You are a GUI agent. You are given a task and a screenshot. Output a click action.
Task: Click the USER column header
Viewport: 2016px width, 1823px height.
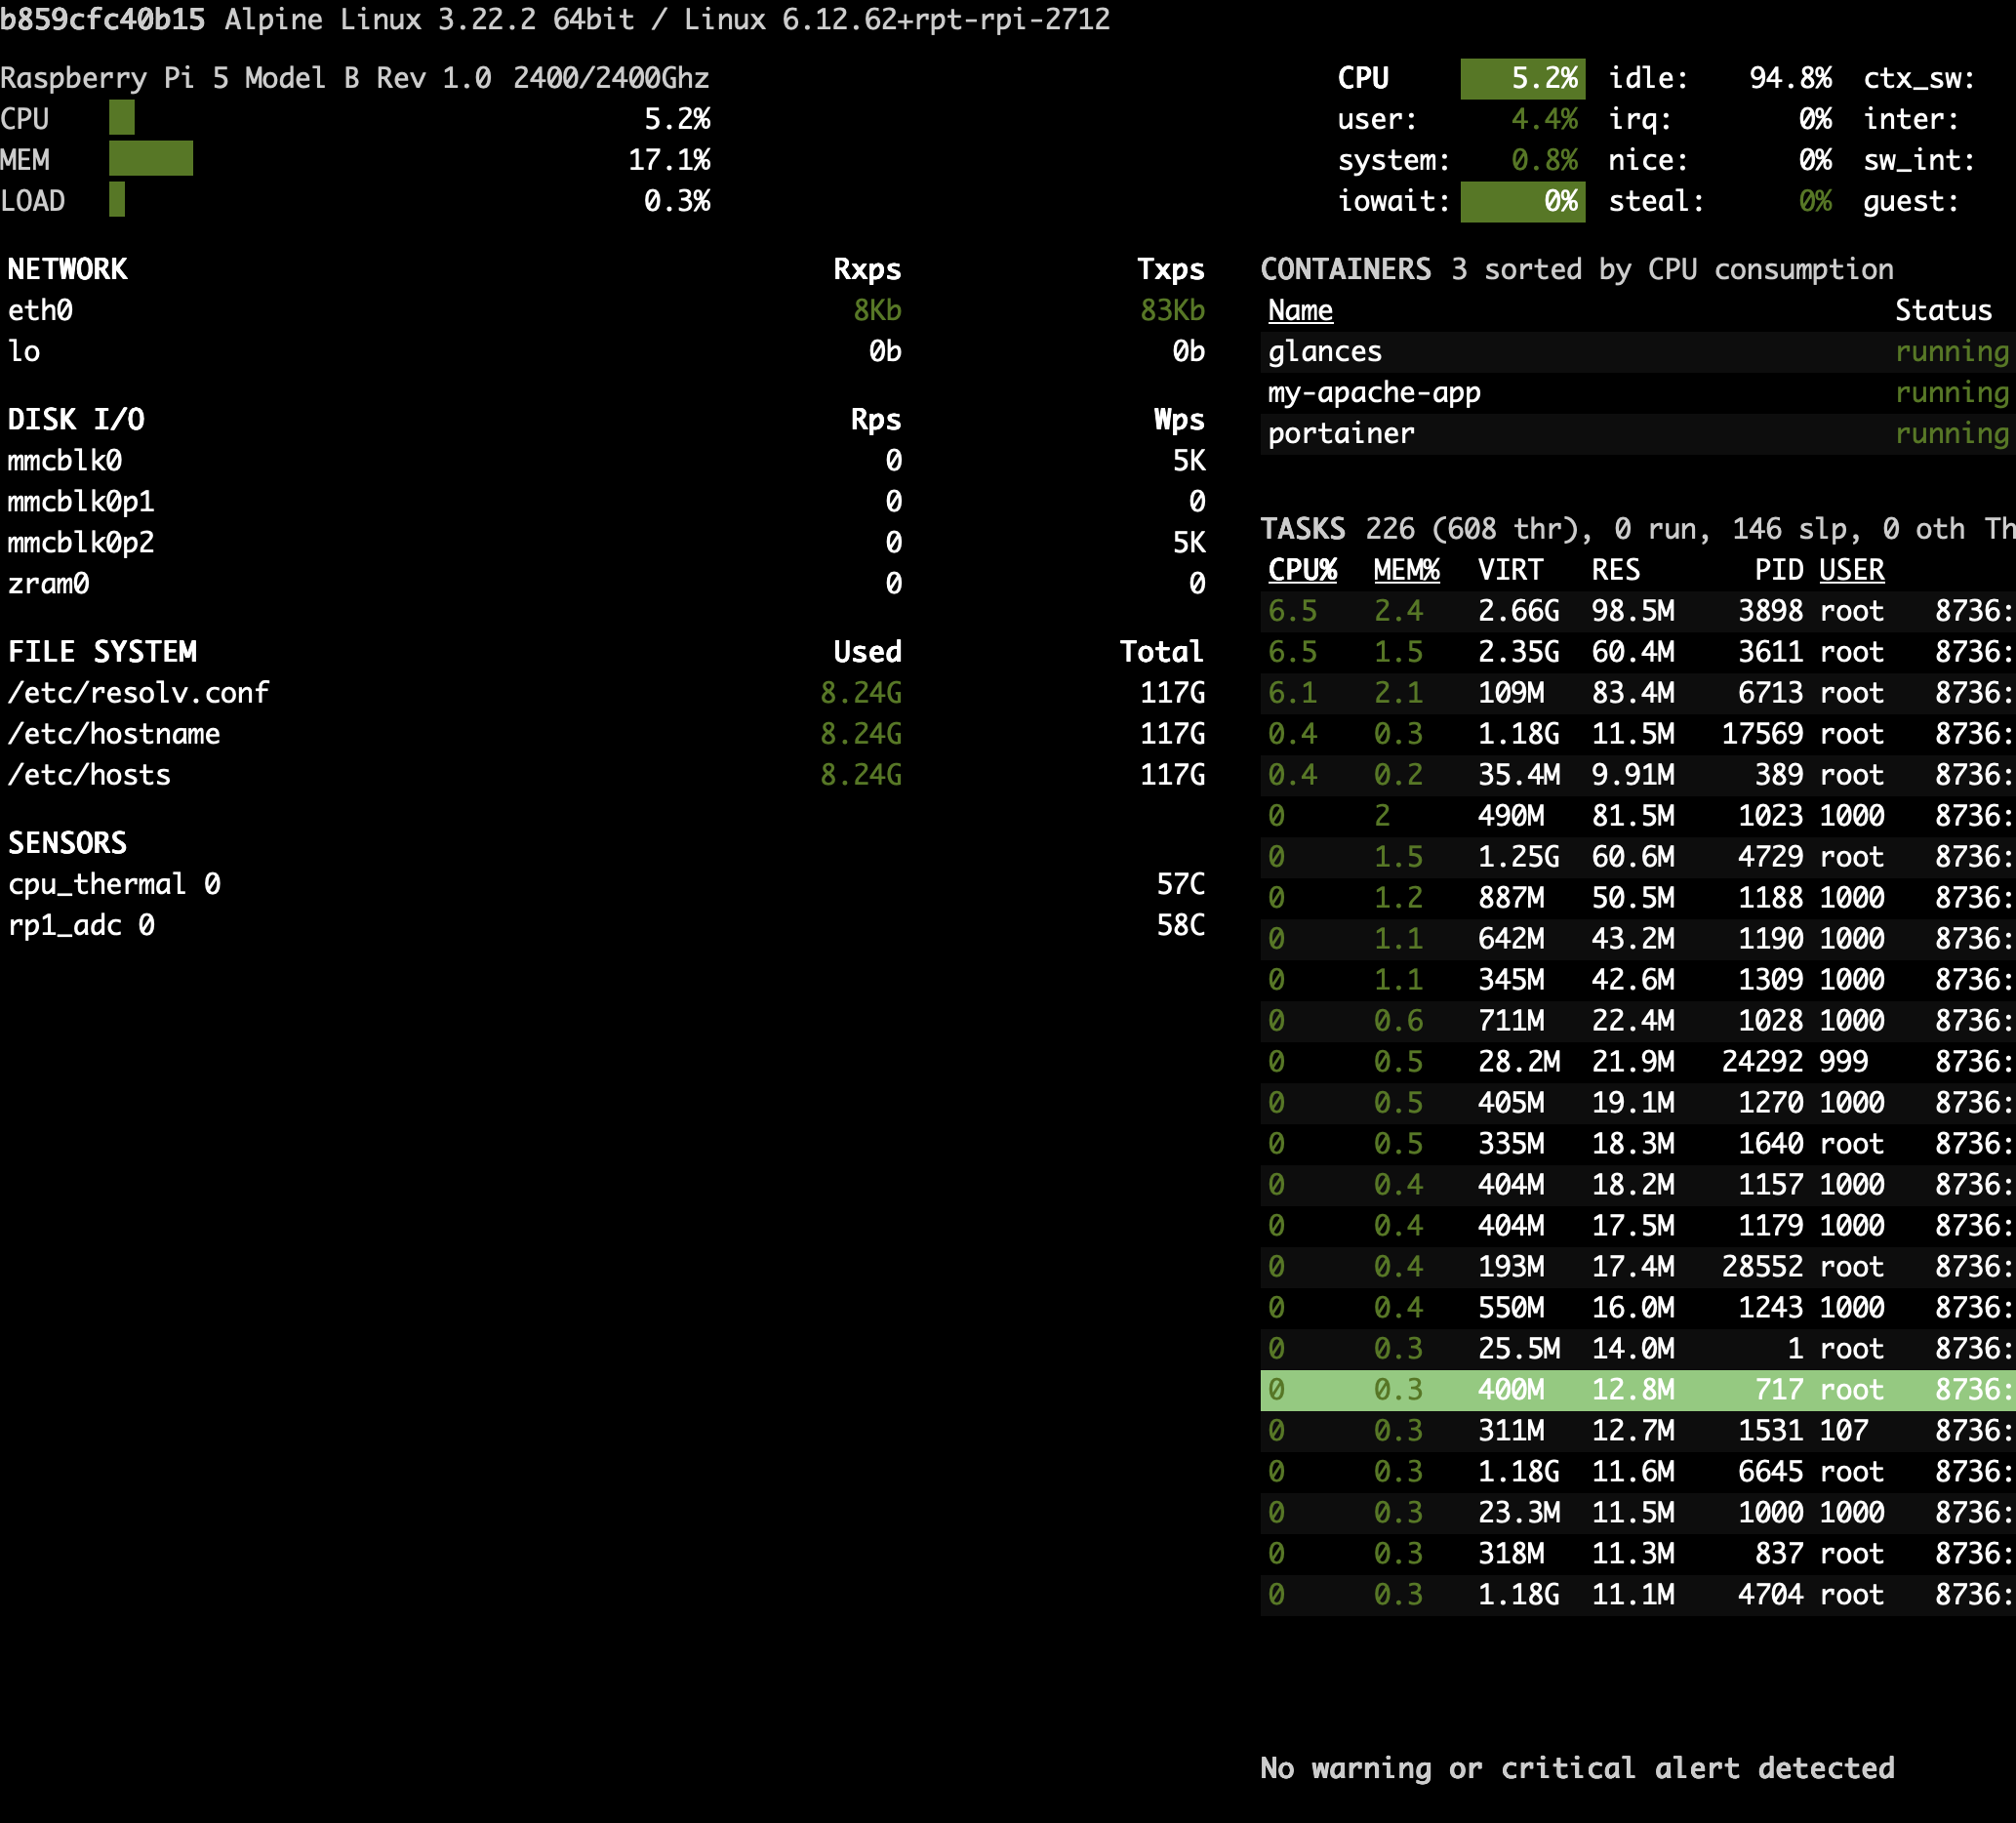pos(1850,570)
